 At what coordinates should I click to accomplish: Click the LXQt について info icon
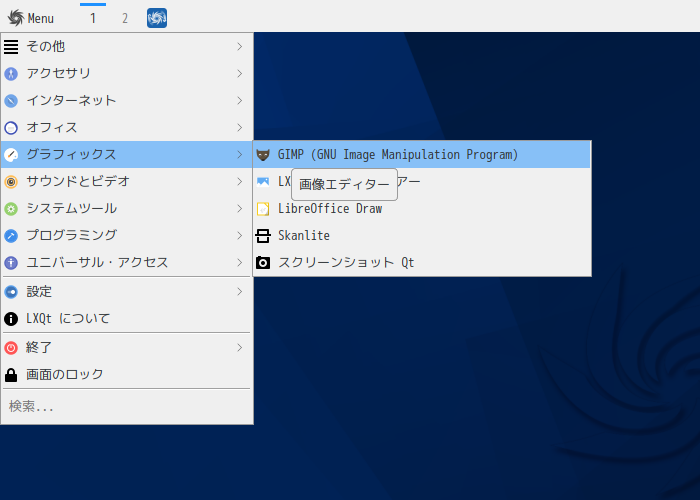(x=11, y=319)
